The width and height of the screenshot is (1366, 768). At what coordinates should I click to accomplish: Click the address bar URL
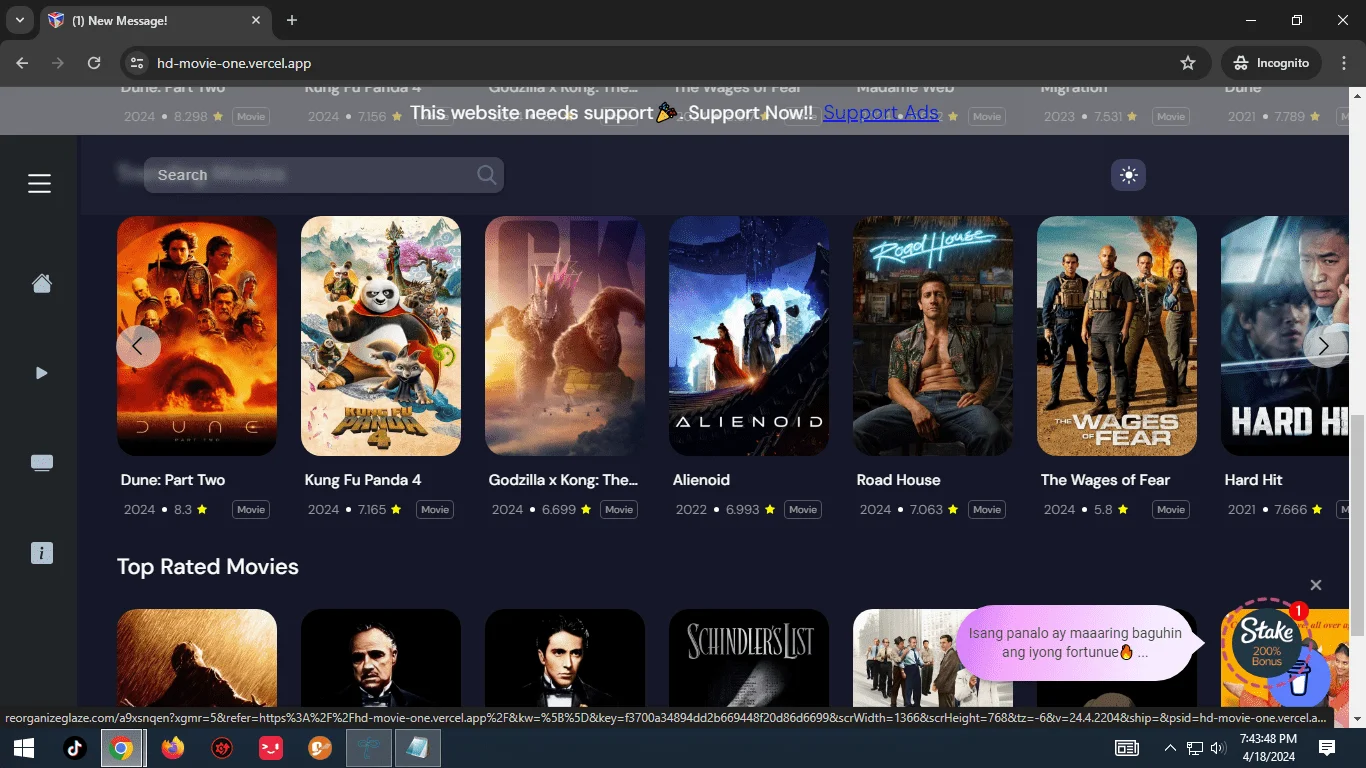point(234,63)
